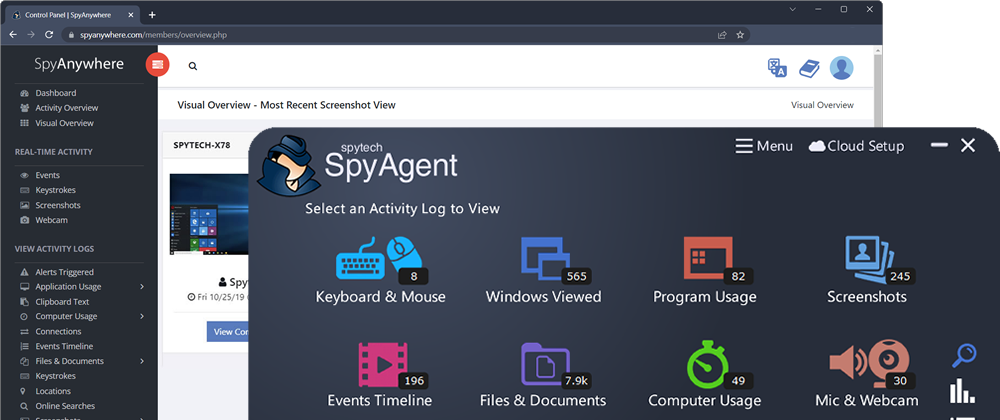Open Alerts Triggered logs
This screenshot has height=420, width=1000.
[64, 272]
